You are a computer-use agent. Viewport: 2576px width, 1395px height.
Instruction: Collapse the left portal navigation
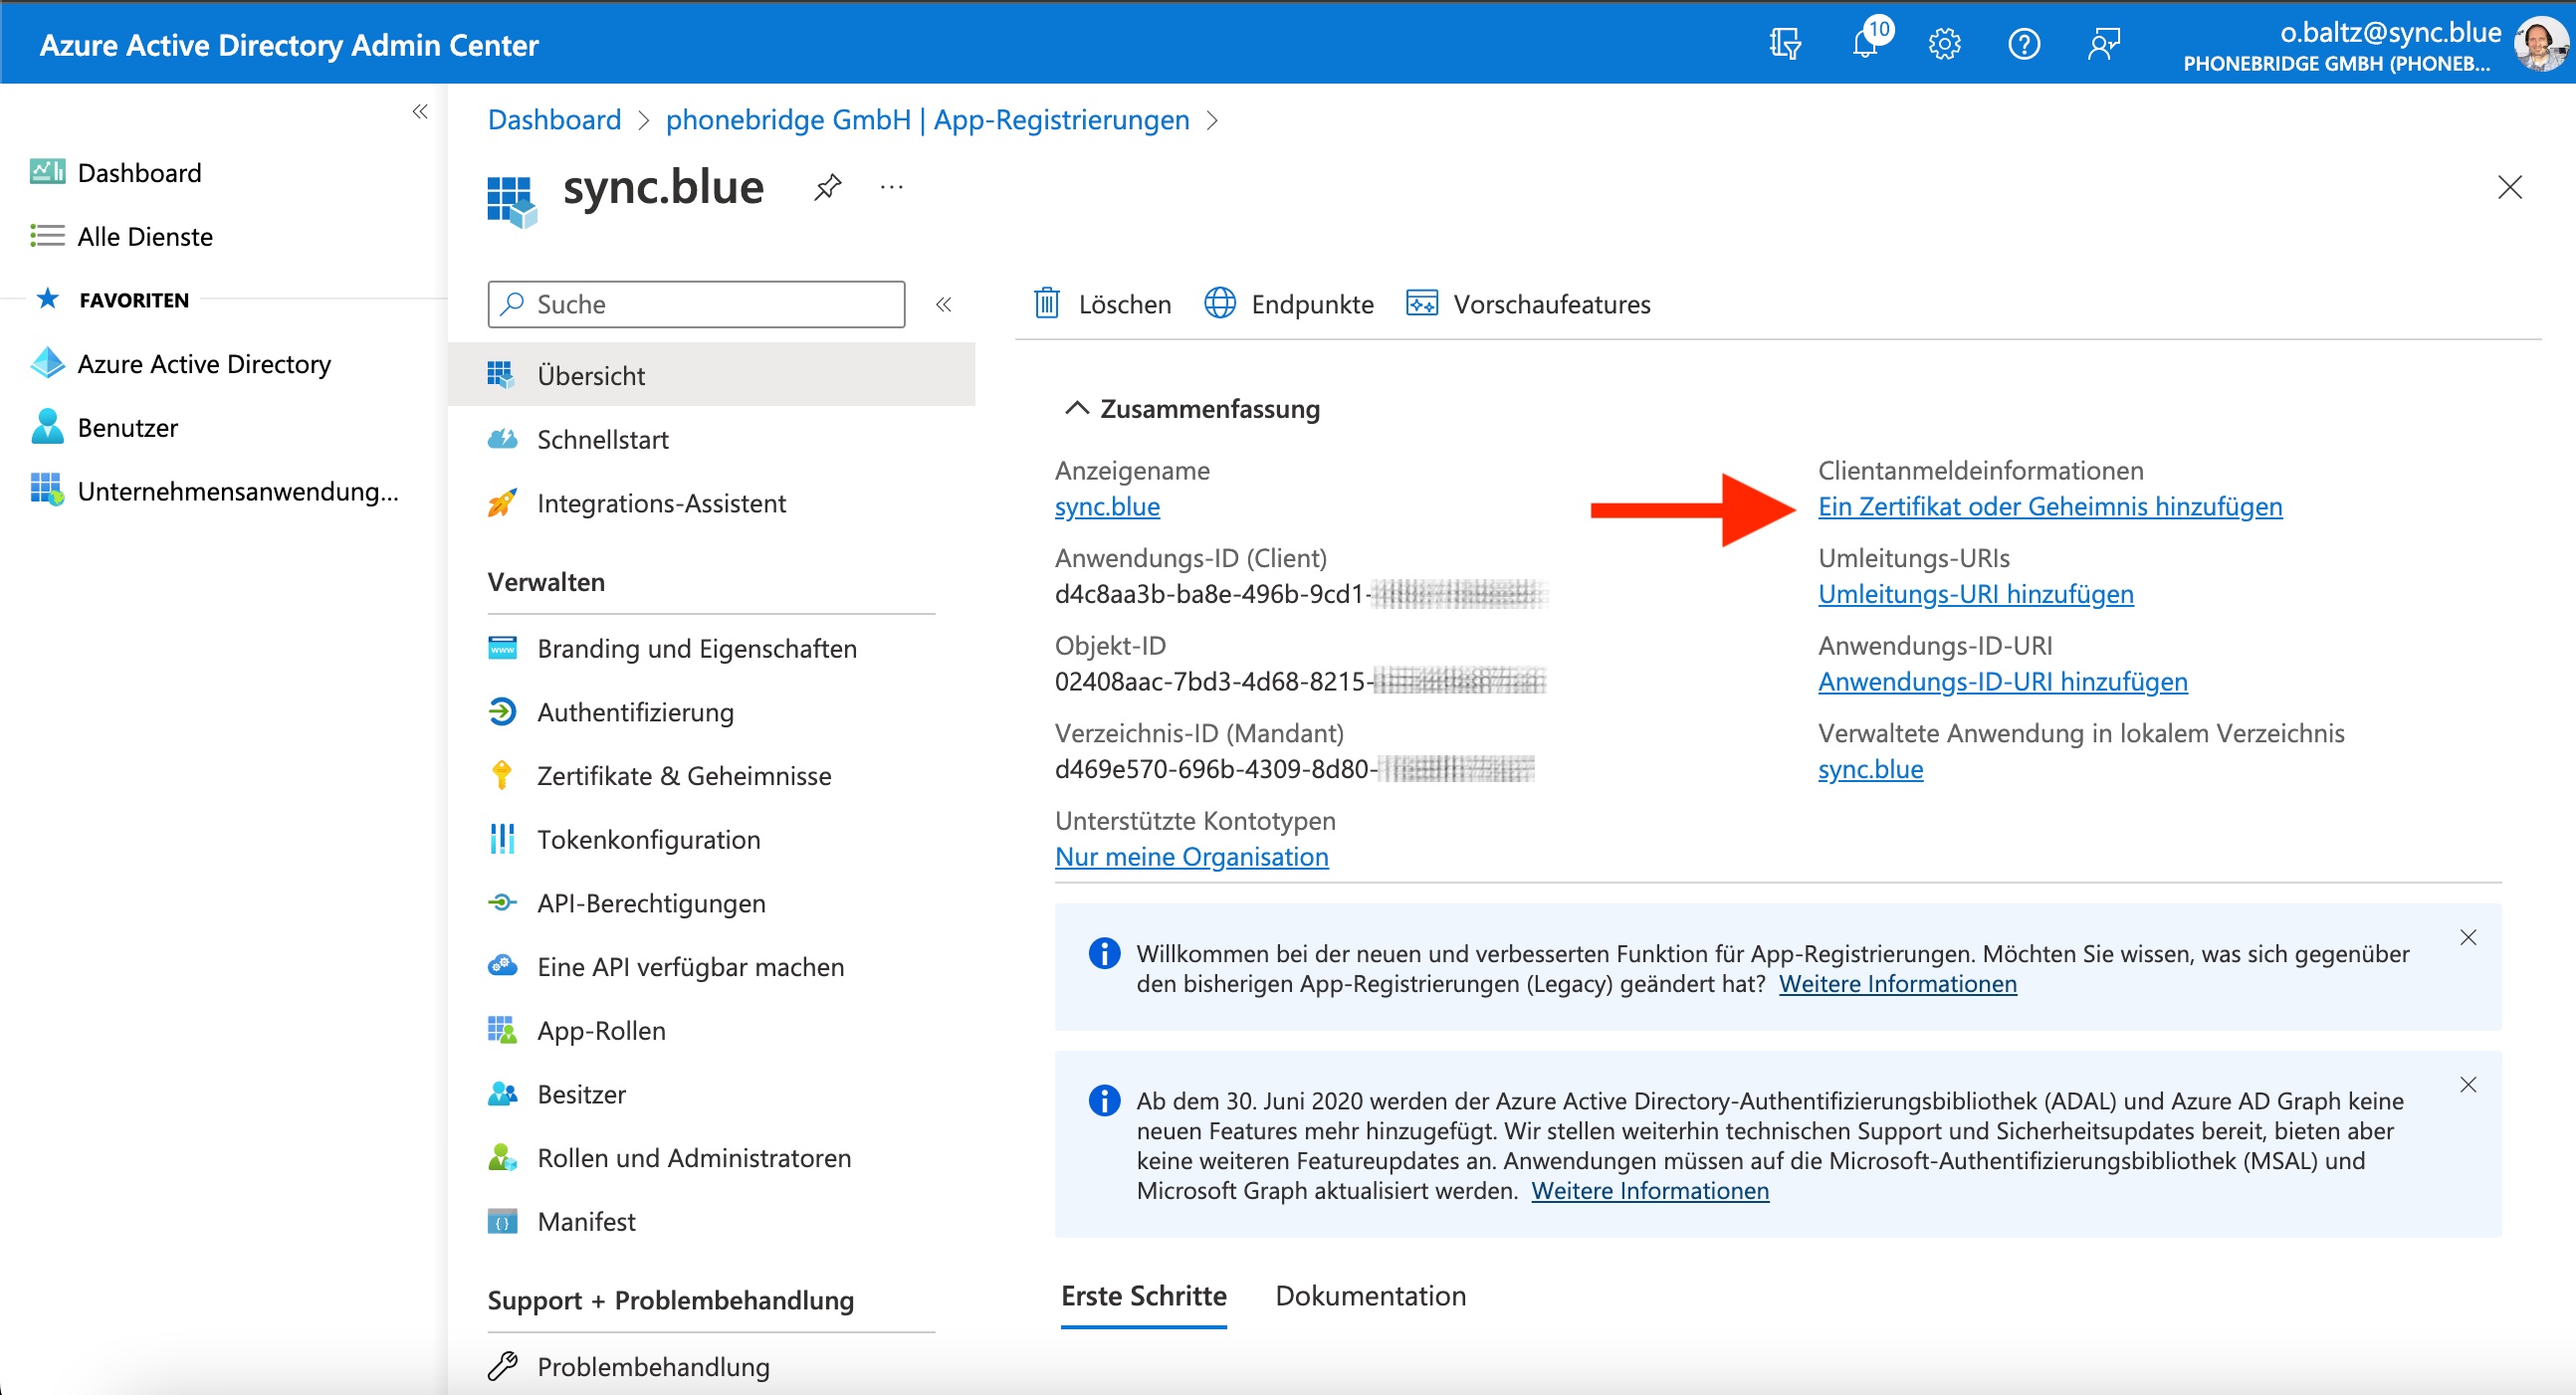(420, 111)
